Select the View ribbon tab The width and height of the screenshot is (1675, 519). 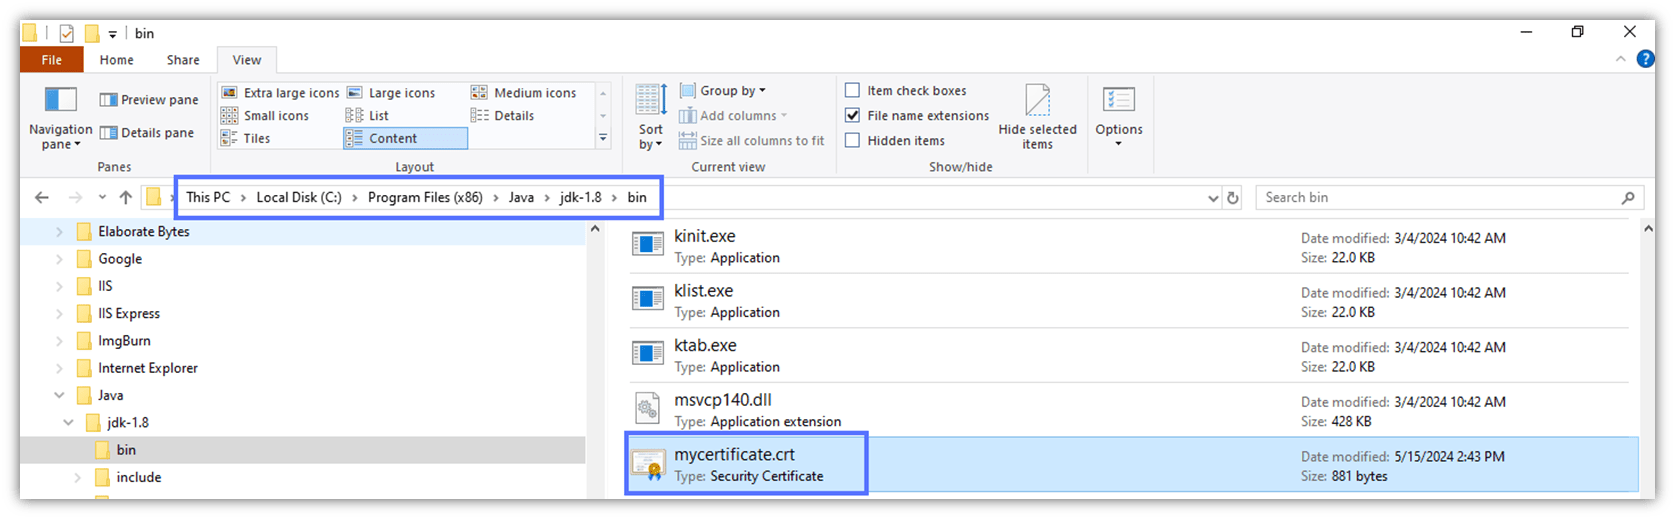247,60
